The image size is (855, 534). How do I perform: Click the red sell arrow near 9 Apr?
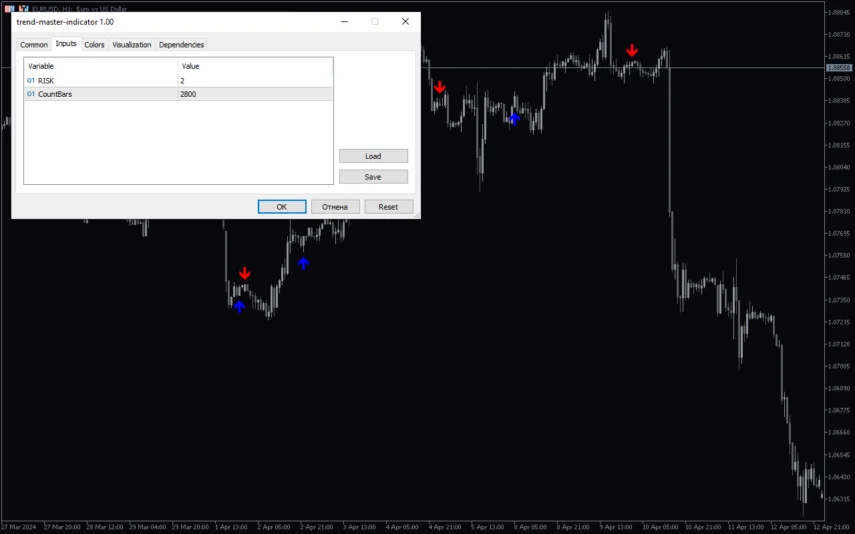pos(632,50)
